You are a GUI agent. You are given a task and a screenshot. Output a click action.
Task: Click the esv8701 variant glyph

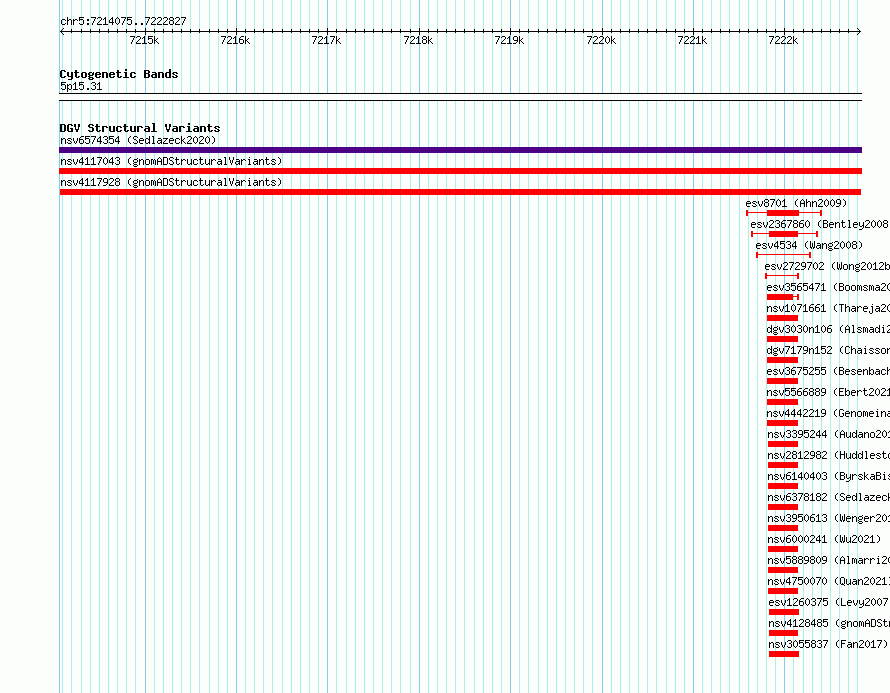tap(784, 213)
